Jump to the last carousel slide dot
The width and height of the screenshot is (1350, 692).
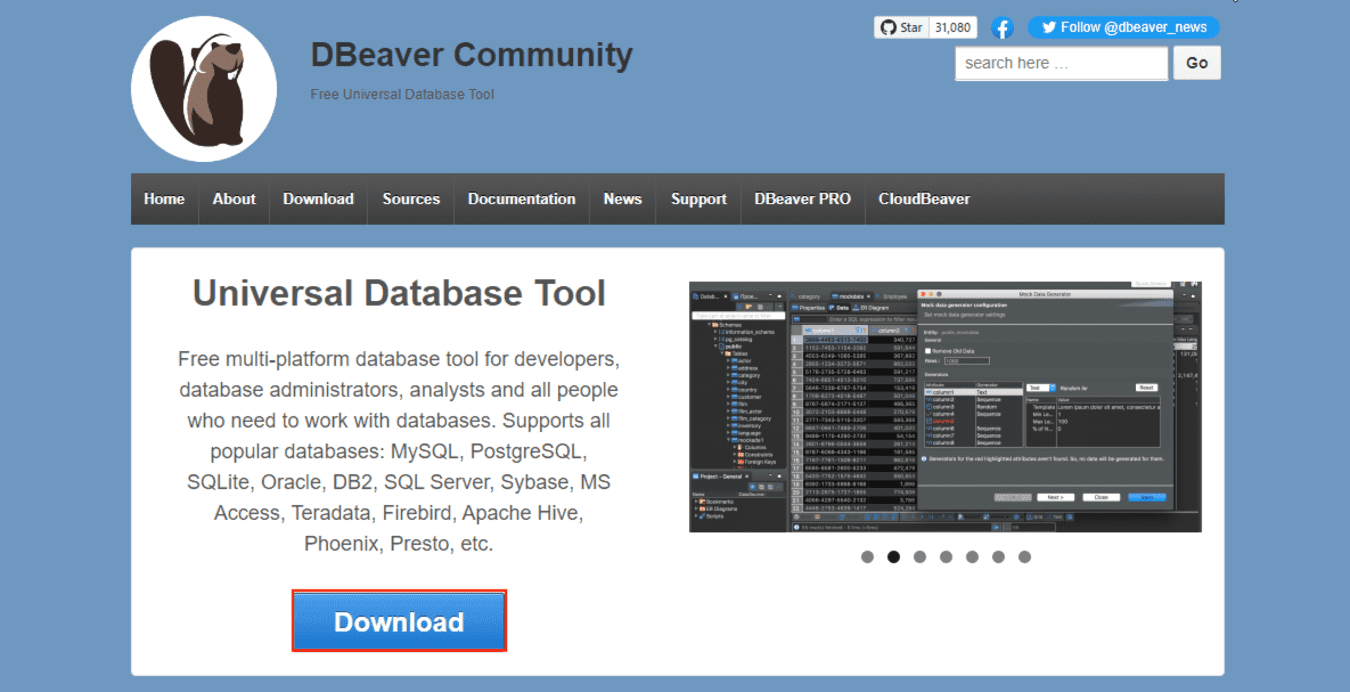coord(1024,557)
